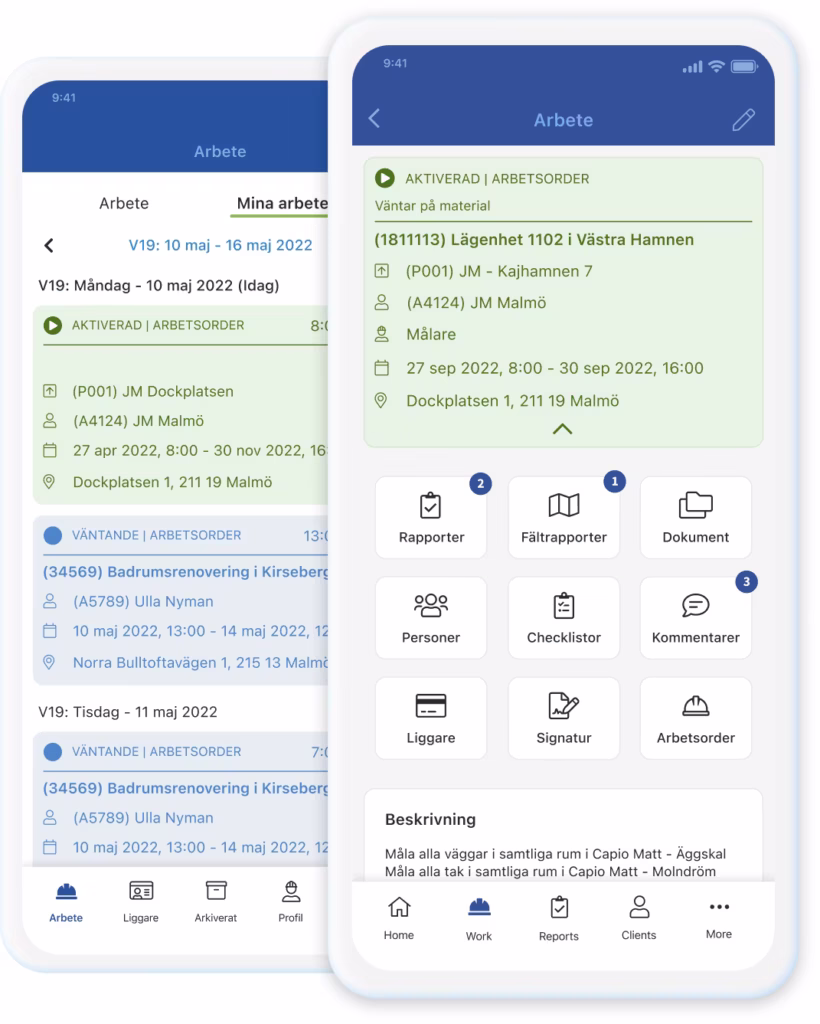Open Arkiverat tab in back phone
820x1024 pixels.
coord(215,903)
